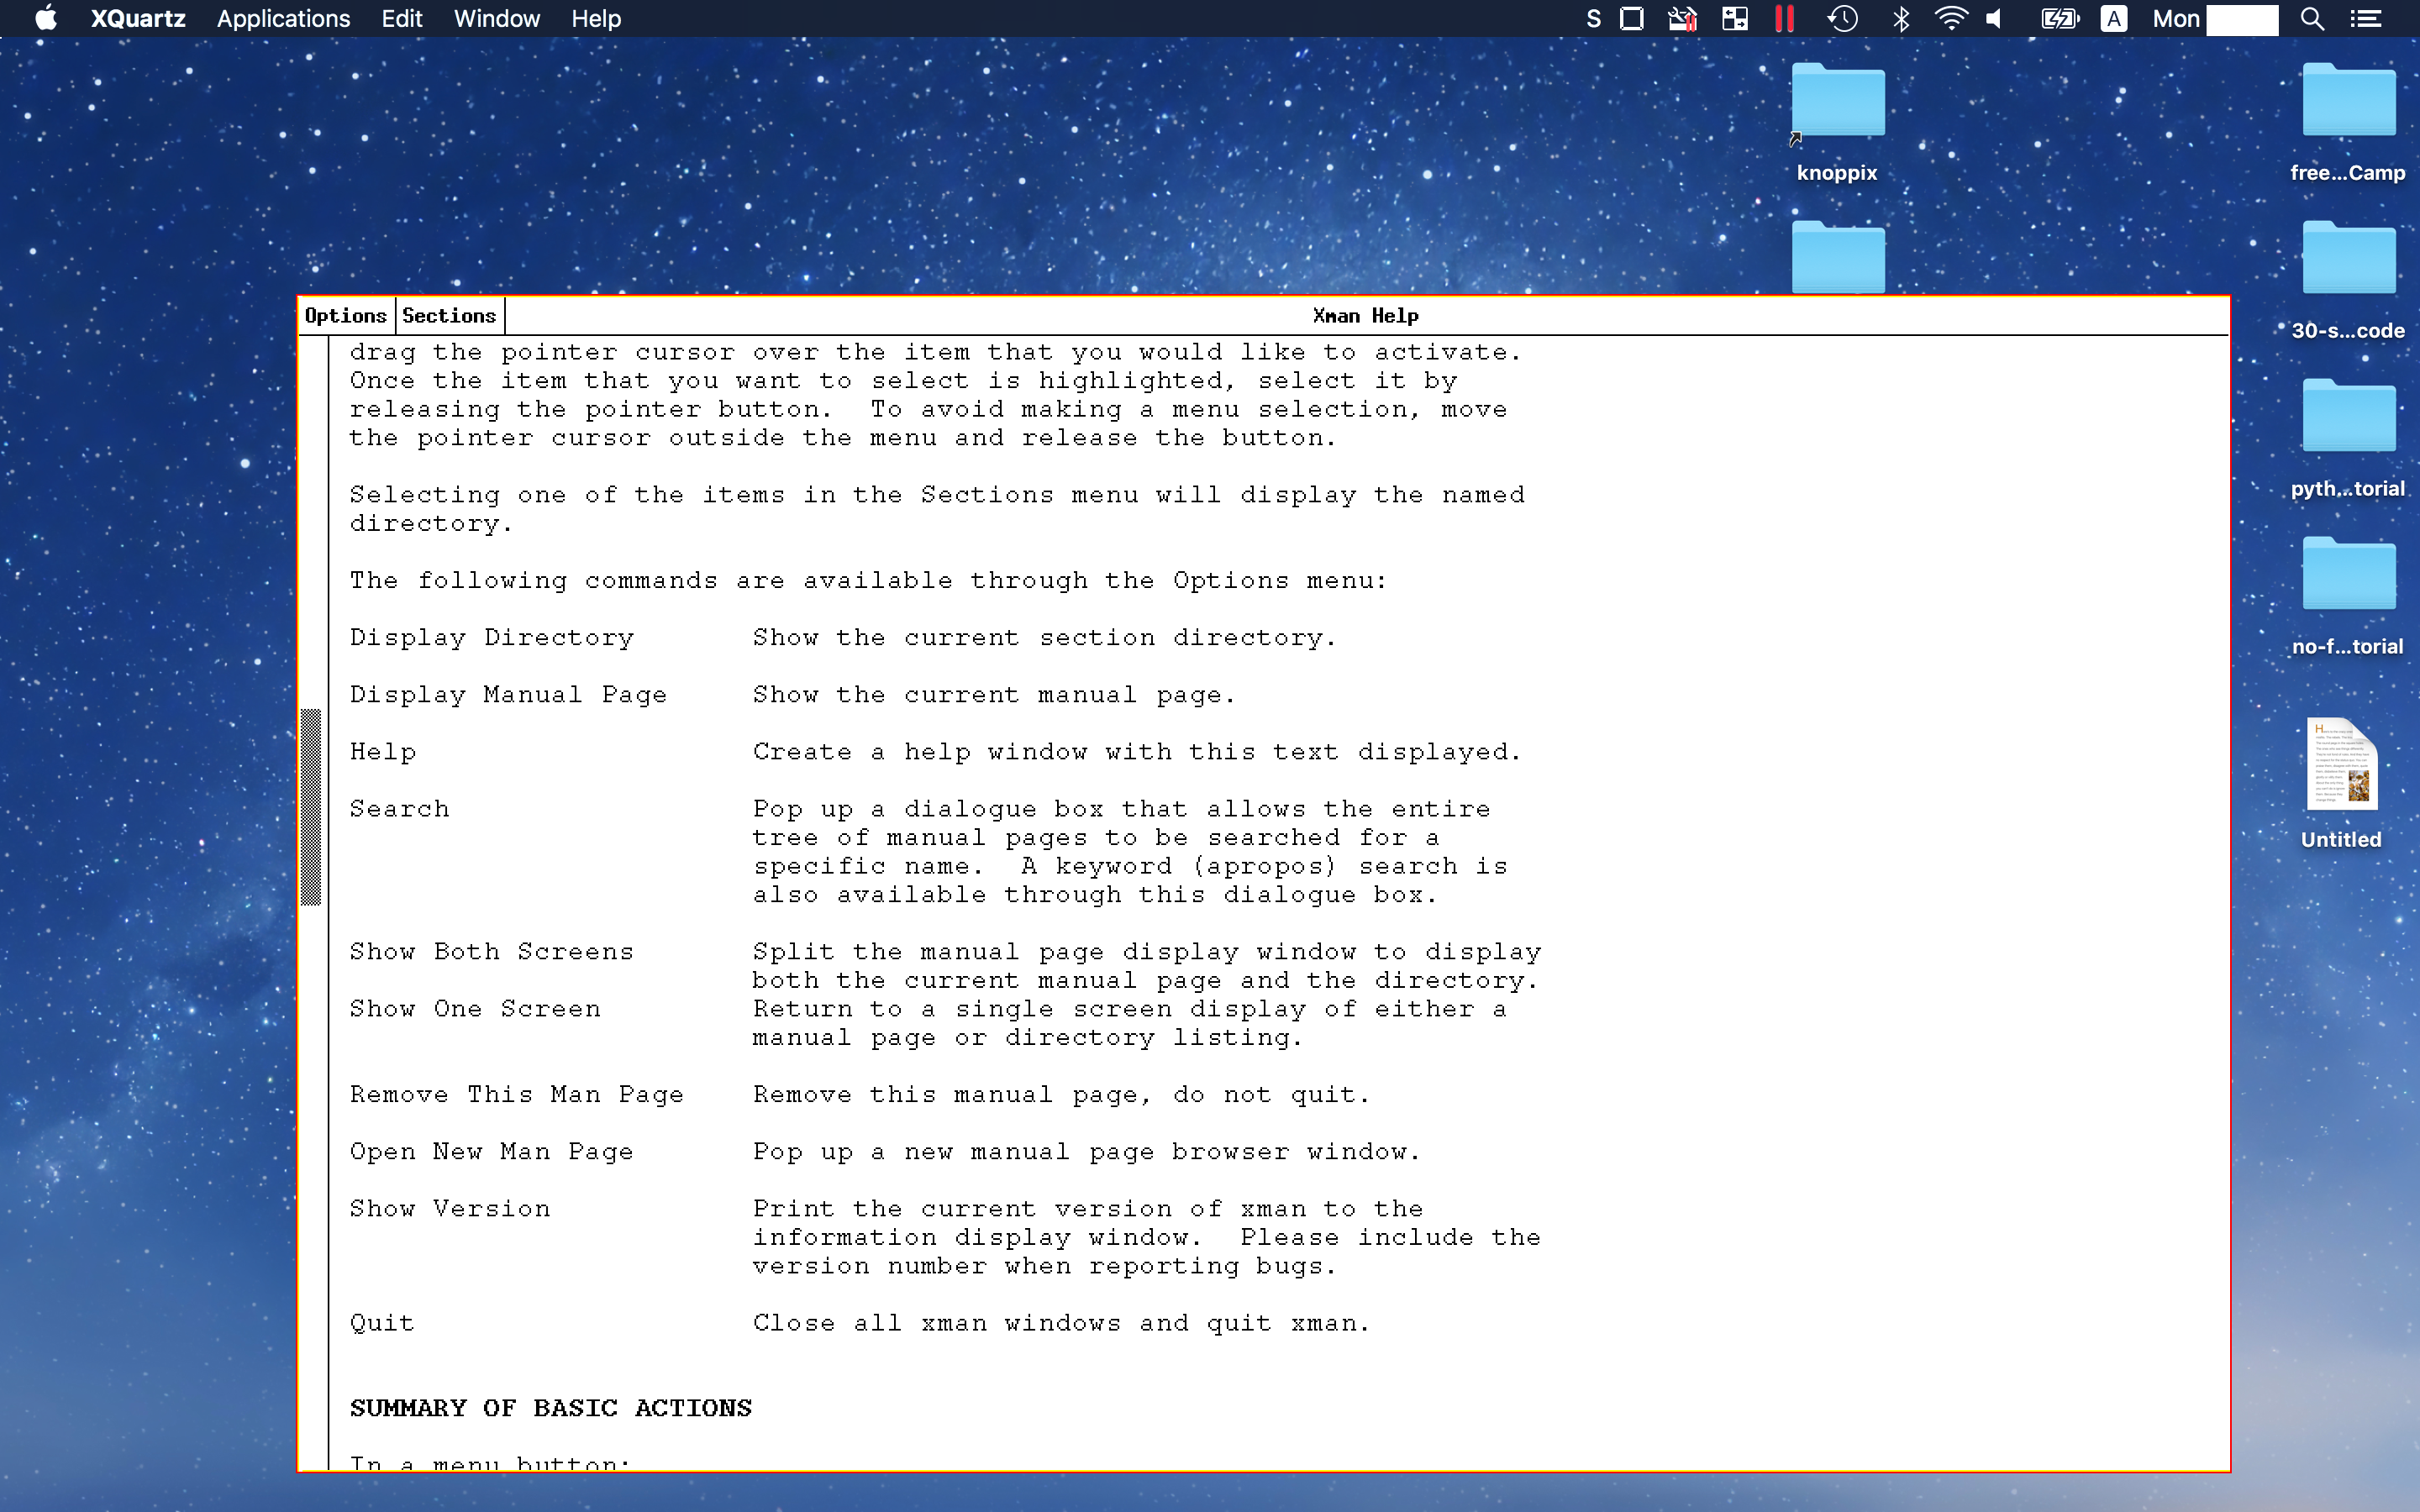
Task: Open the 30-s...code folder
Action: (2349, 258)
